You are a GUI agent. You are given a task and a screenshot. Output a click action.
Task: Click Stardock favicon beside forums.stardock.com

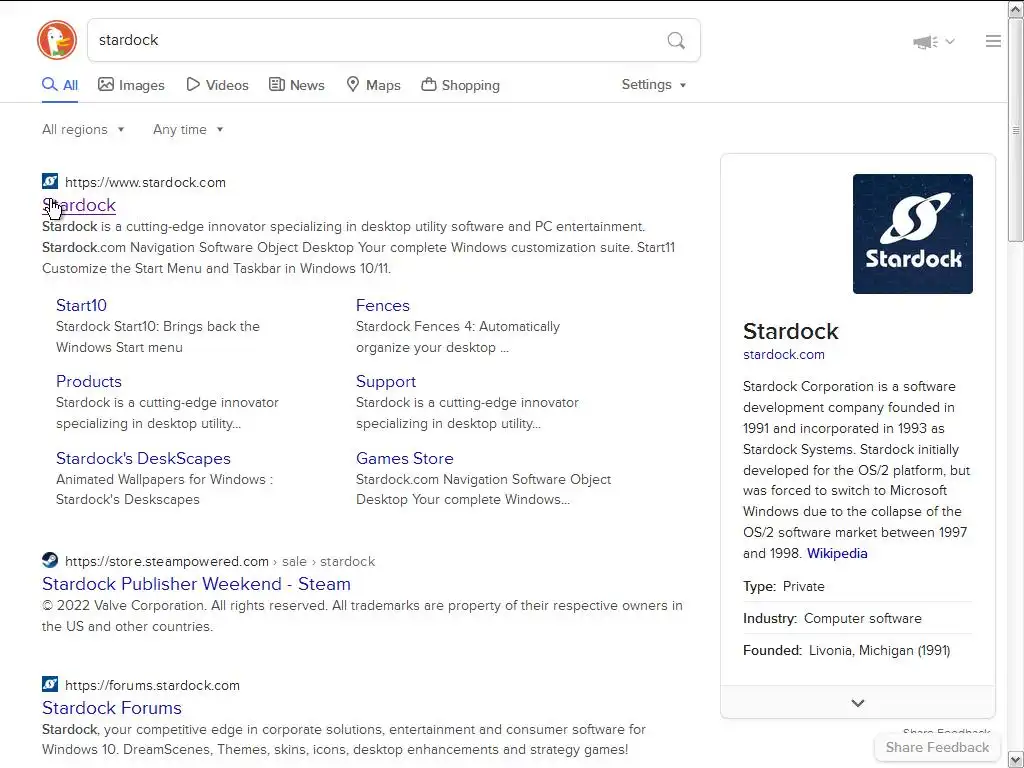click(50, 684)
